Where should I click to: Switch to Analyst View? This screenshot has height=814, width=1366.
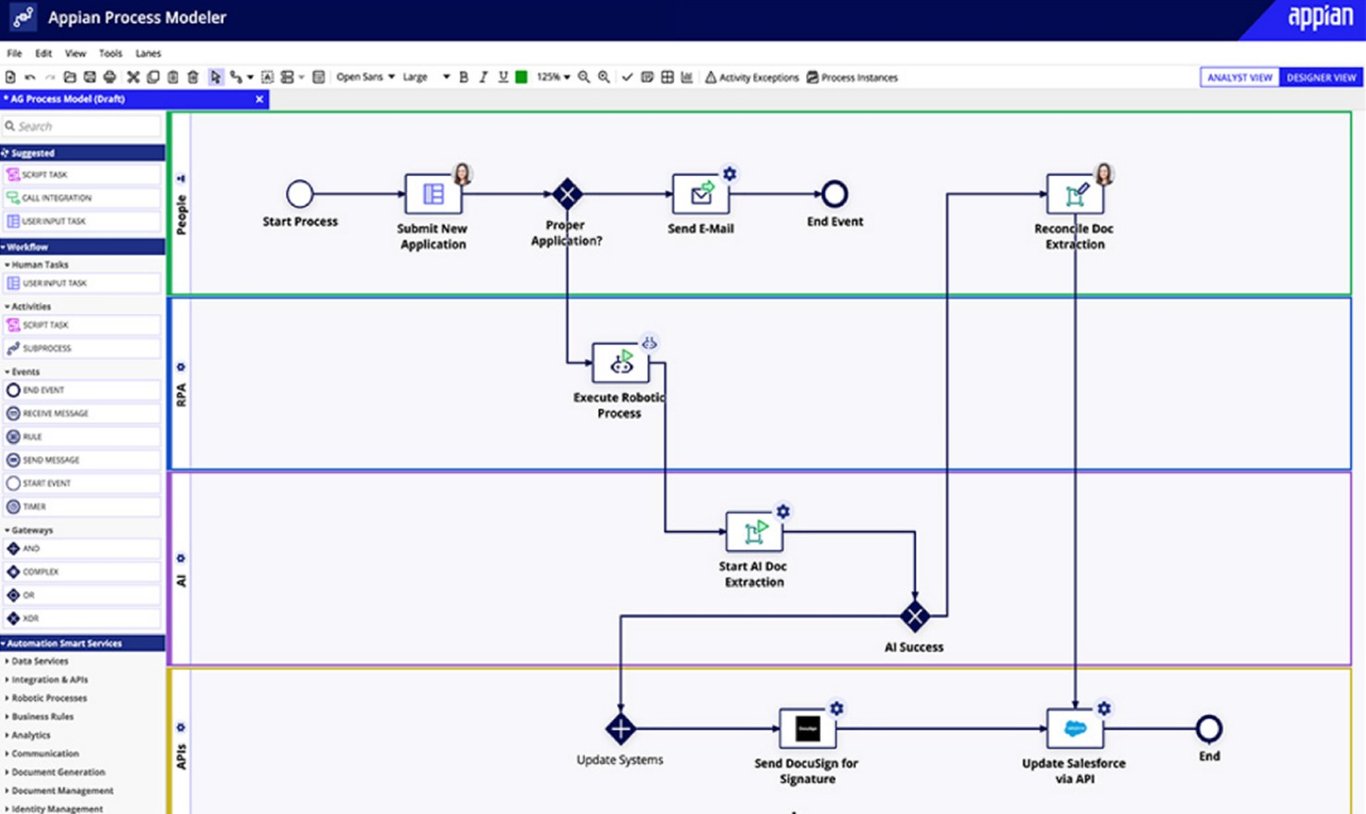(1239, 77)
